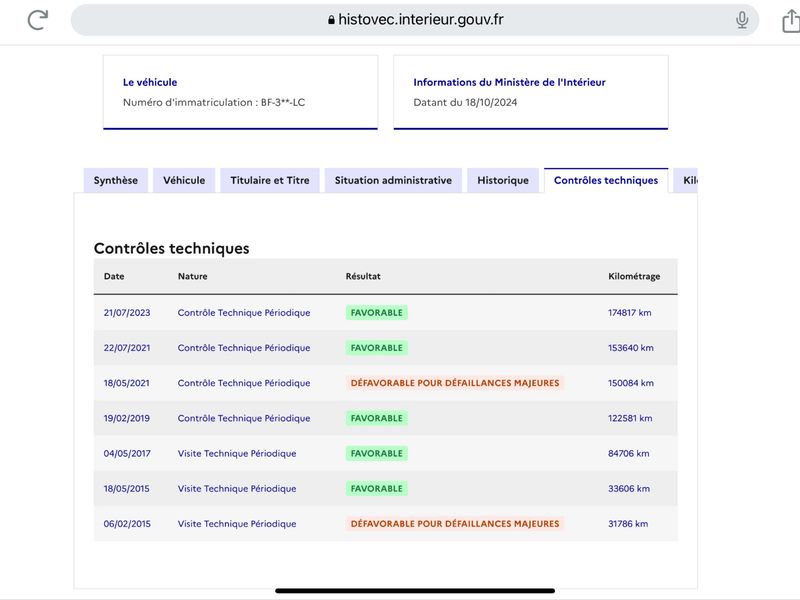The image size is (800, 600).
Task: Click the Résultat column header
Action: click(363, 276)
